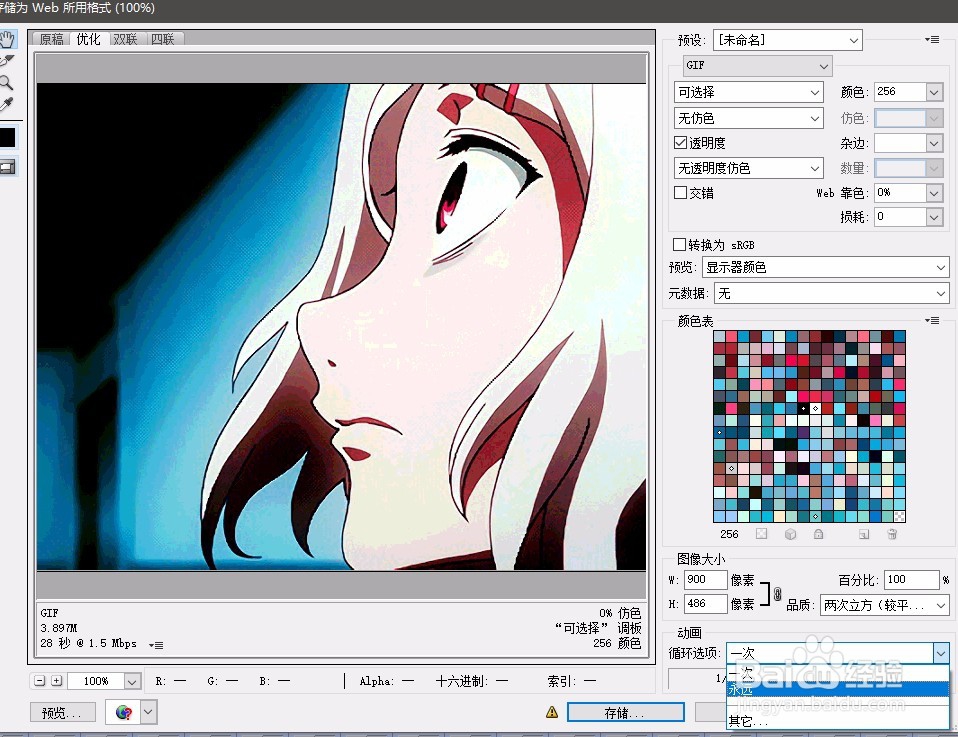Select the Zoom magnifier tool
The image size is (958, 737).
[x=6, y=82]
